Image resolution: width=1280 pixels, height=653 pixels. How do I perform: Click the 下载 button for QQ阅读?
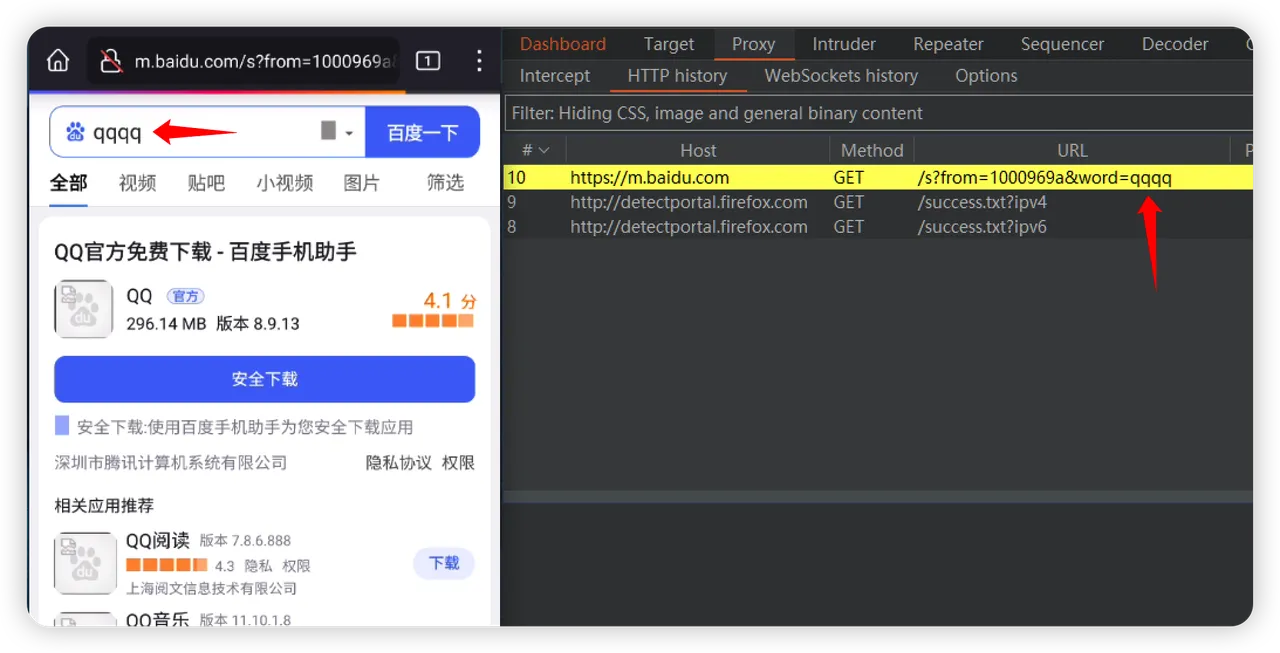click(444, 563)
